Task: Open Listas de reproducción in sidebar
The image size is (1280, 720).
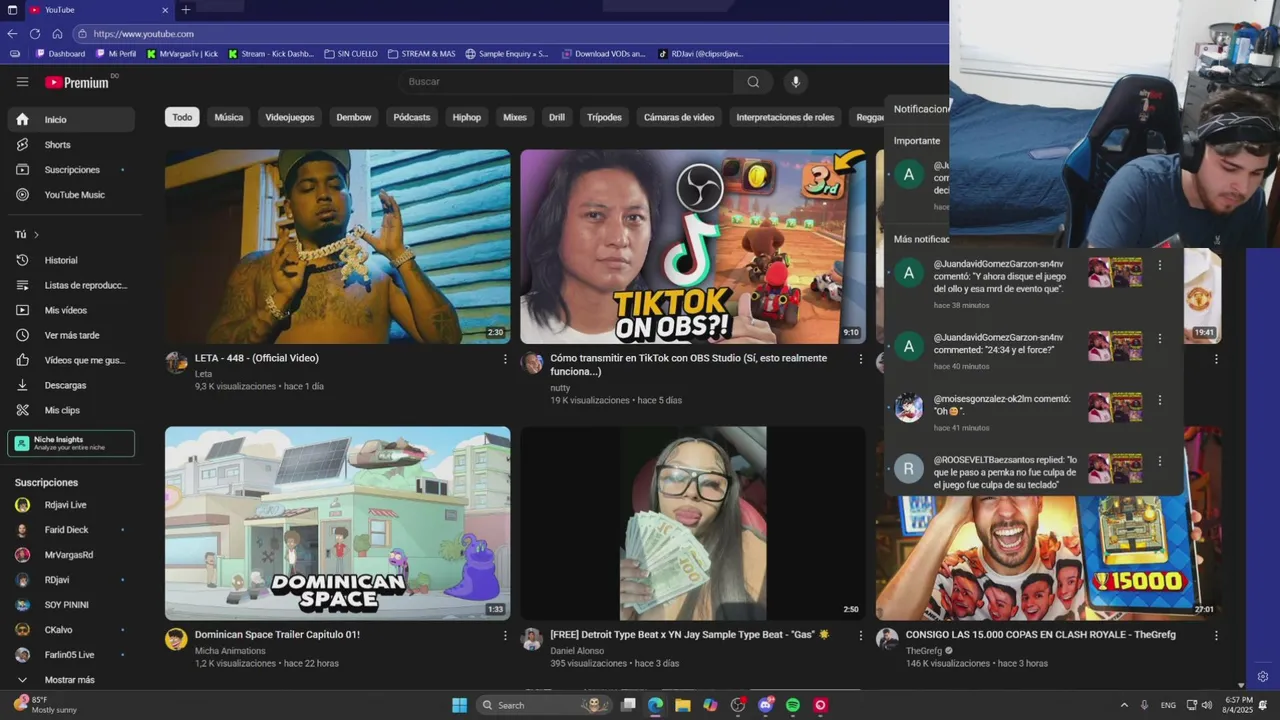Action: [70, 285]
